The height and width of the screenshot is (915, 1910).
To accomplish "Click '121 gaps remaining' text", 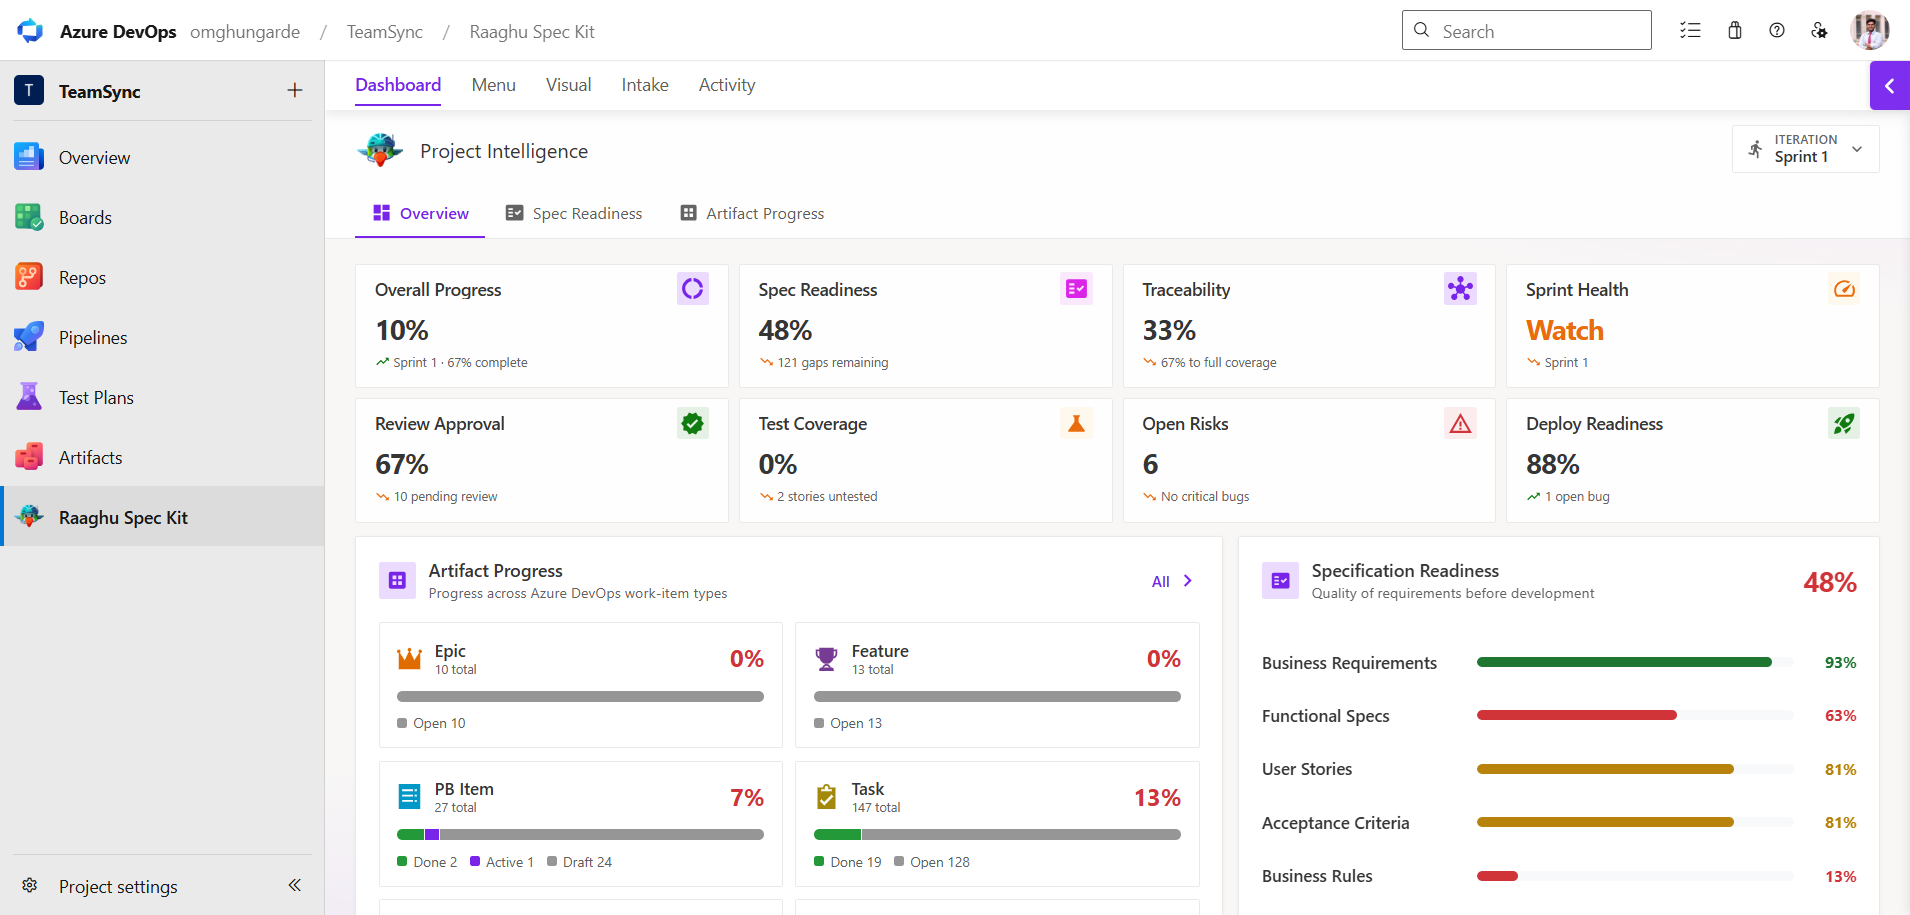I will tap(833, 362).
